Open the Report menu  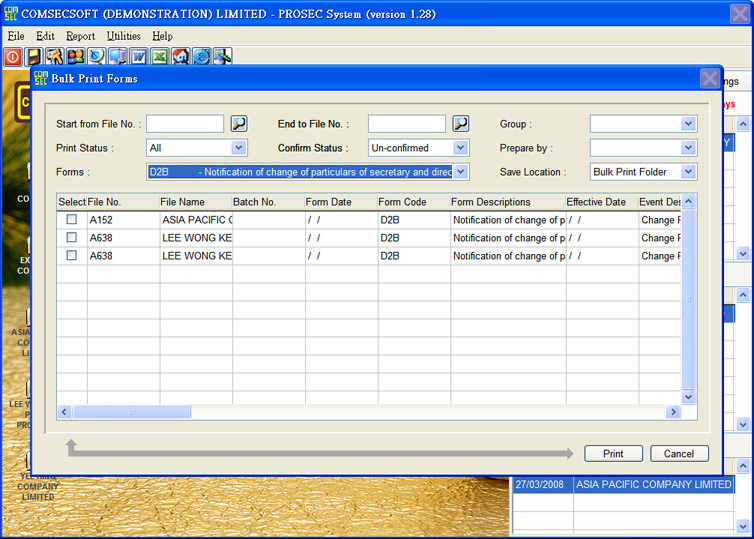pyautogui.click(x=80, y=36)
